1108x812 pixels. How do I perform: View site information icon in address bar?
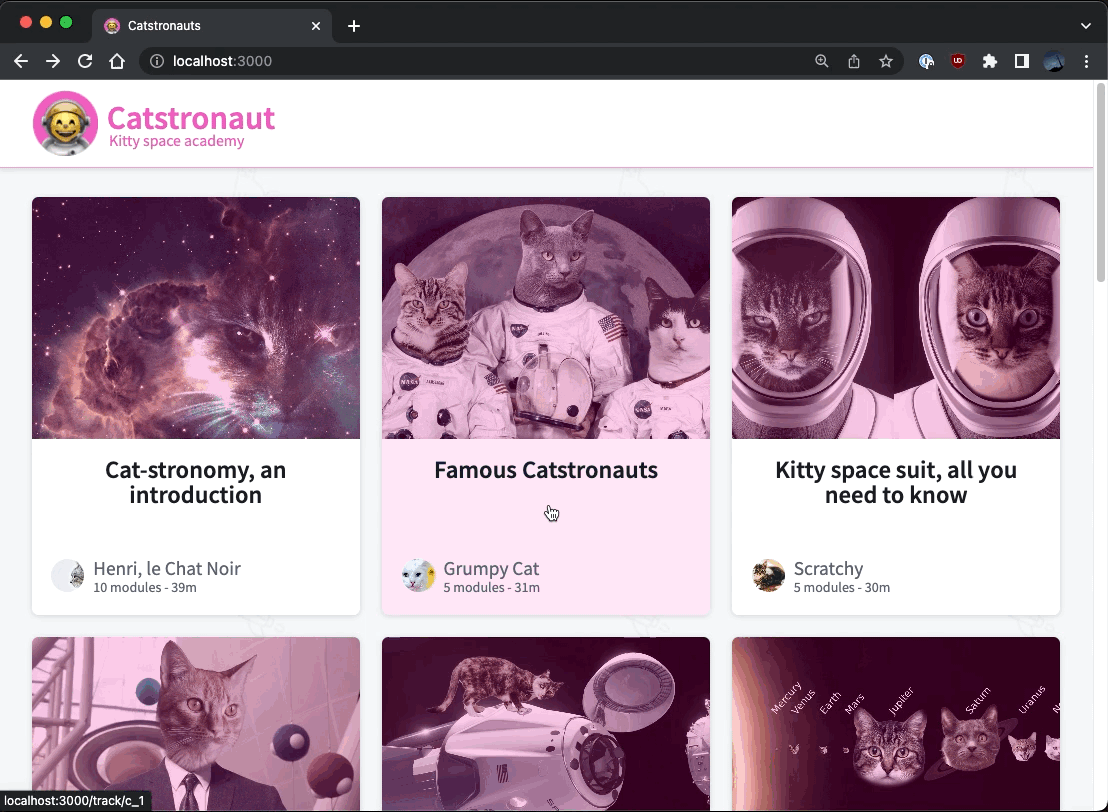(x=157, y=61)
